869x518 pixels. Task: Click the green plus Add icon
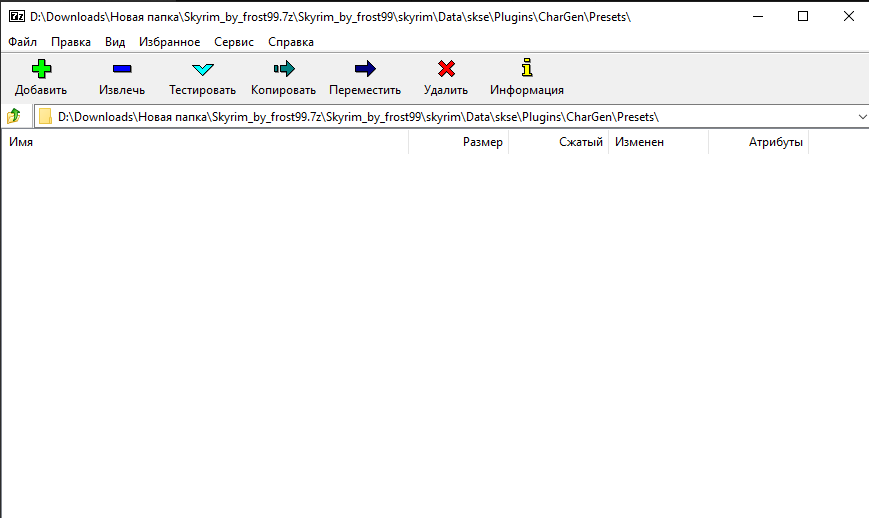pos(40,69)
